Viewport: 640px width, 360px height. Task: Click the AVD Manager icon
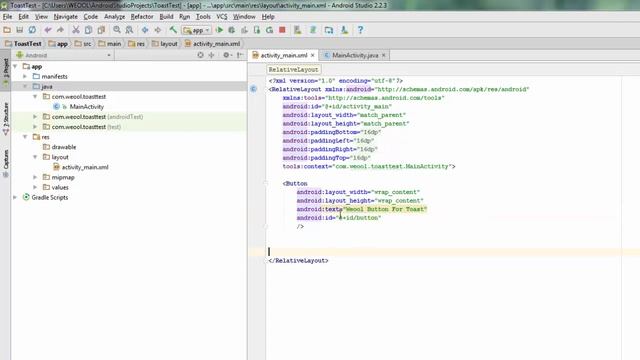(298, 30)
